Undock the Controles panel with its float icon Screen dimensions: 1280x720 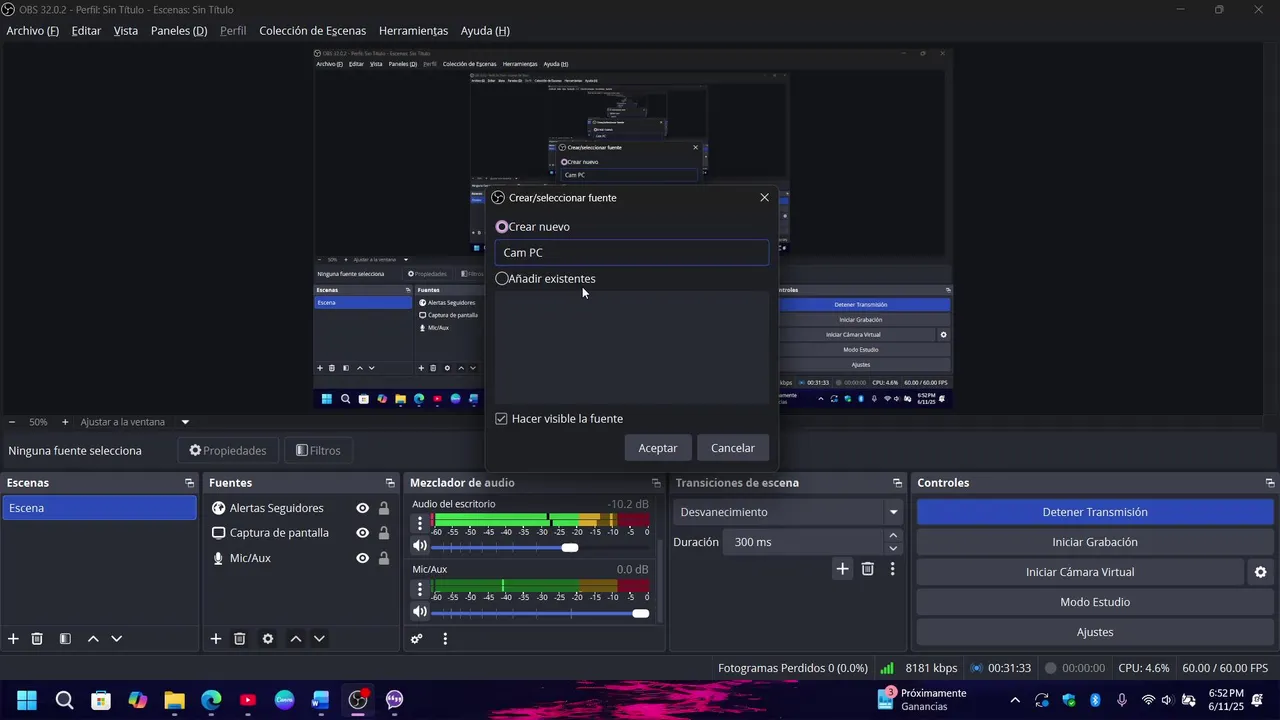coord(1270,483)
